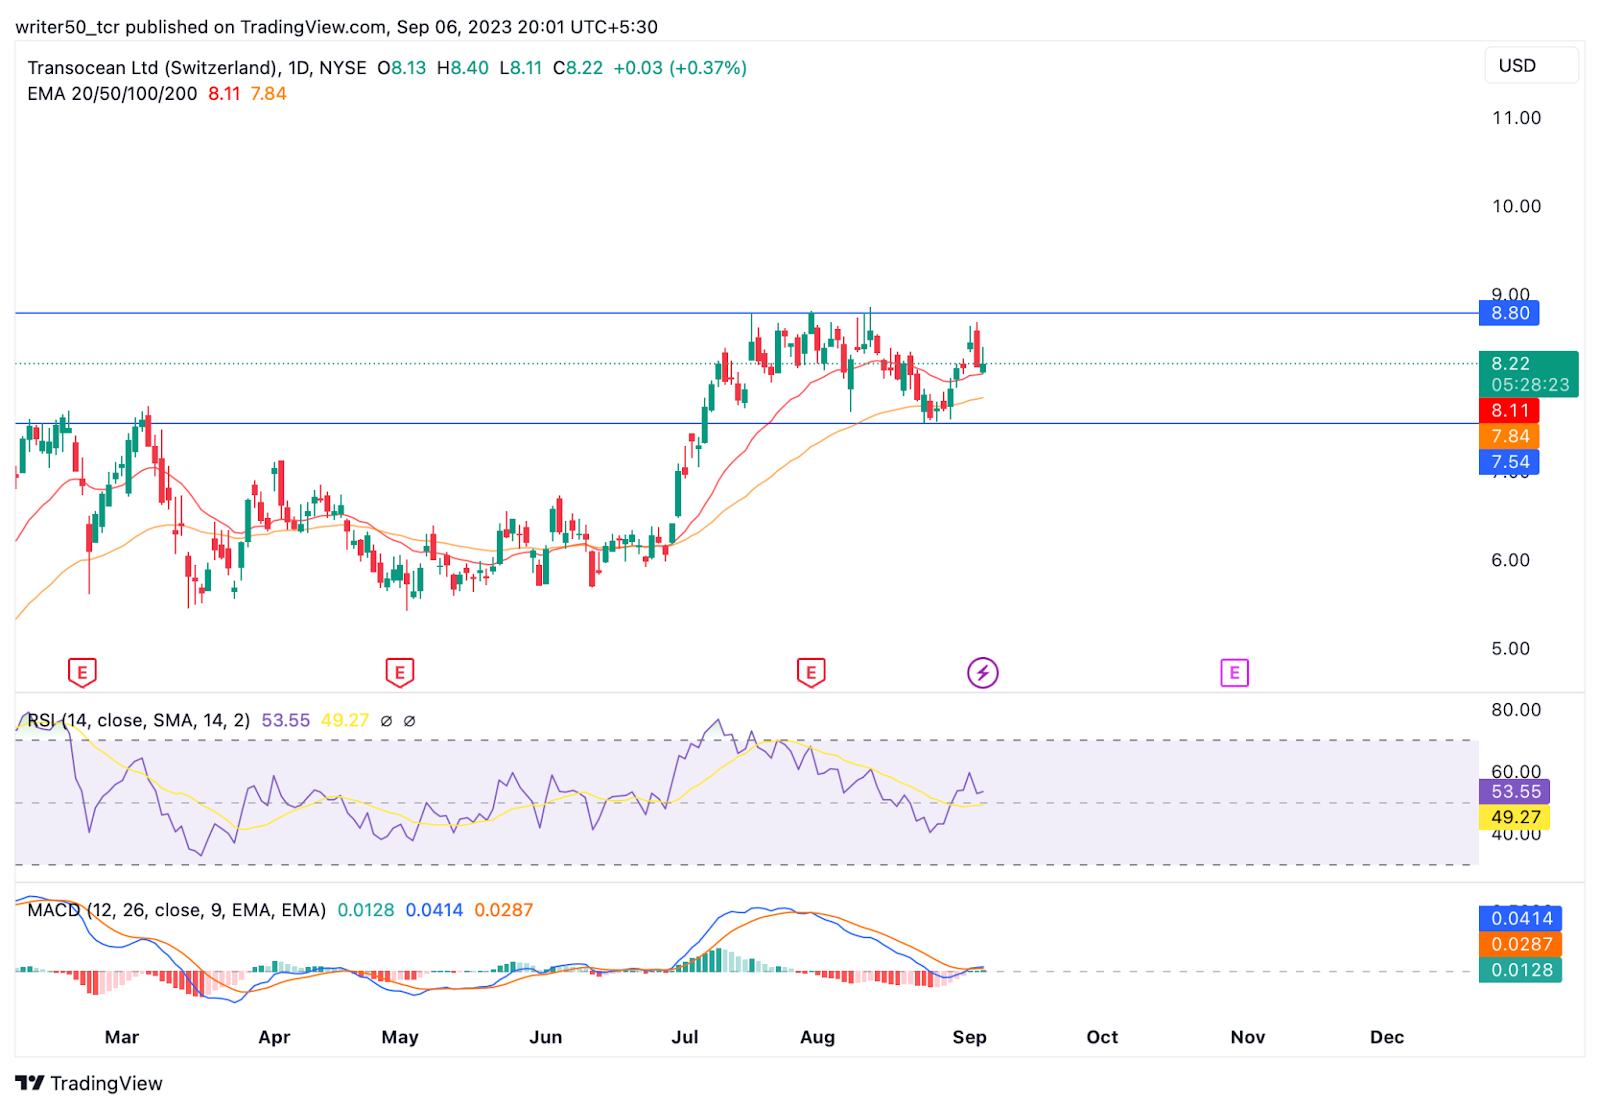
Task: Click the countdown timer 05:28:23
Action: pos(1530,385)
